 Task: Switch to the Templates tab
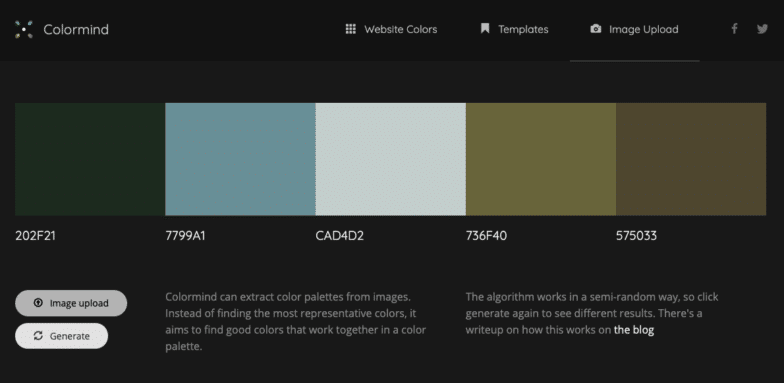point(514,30)
